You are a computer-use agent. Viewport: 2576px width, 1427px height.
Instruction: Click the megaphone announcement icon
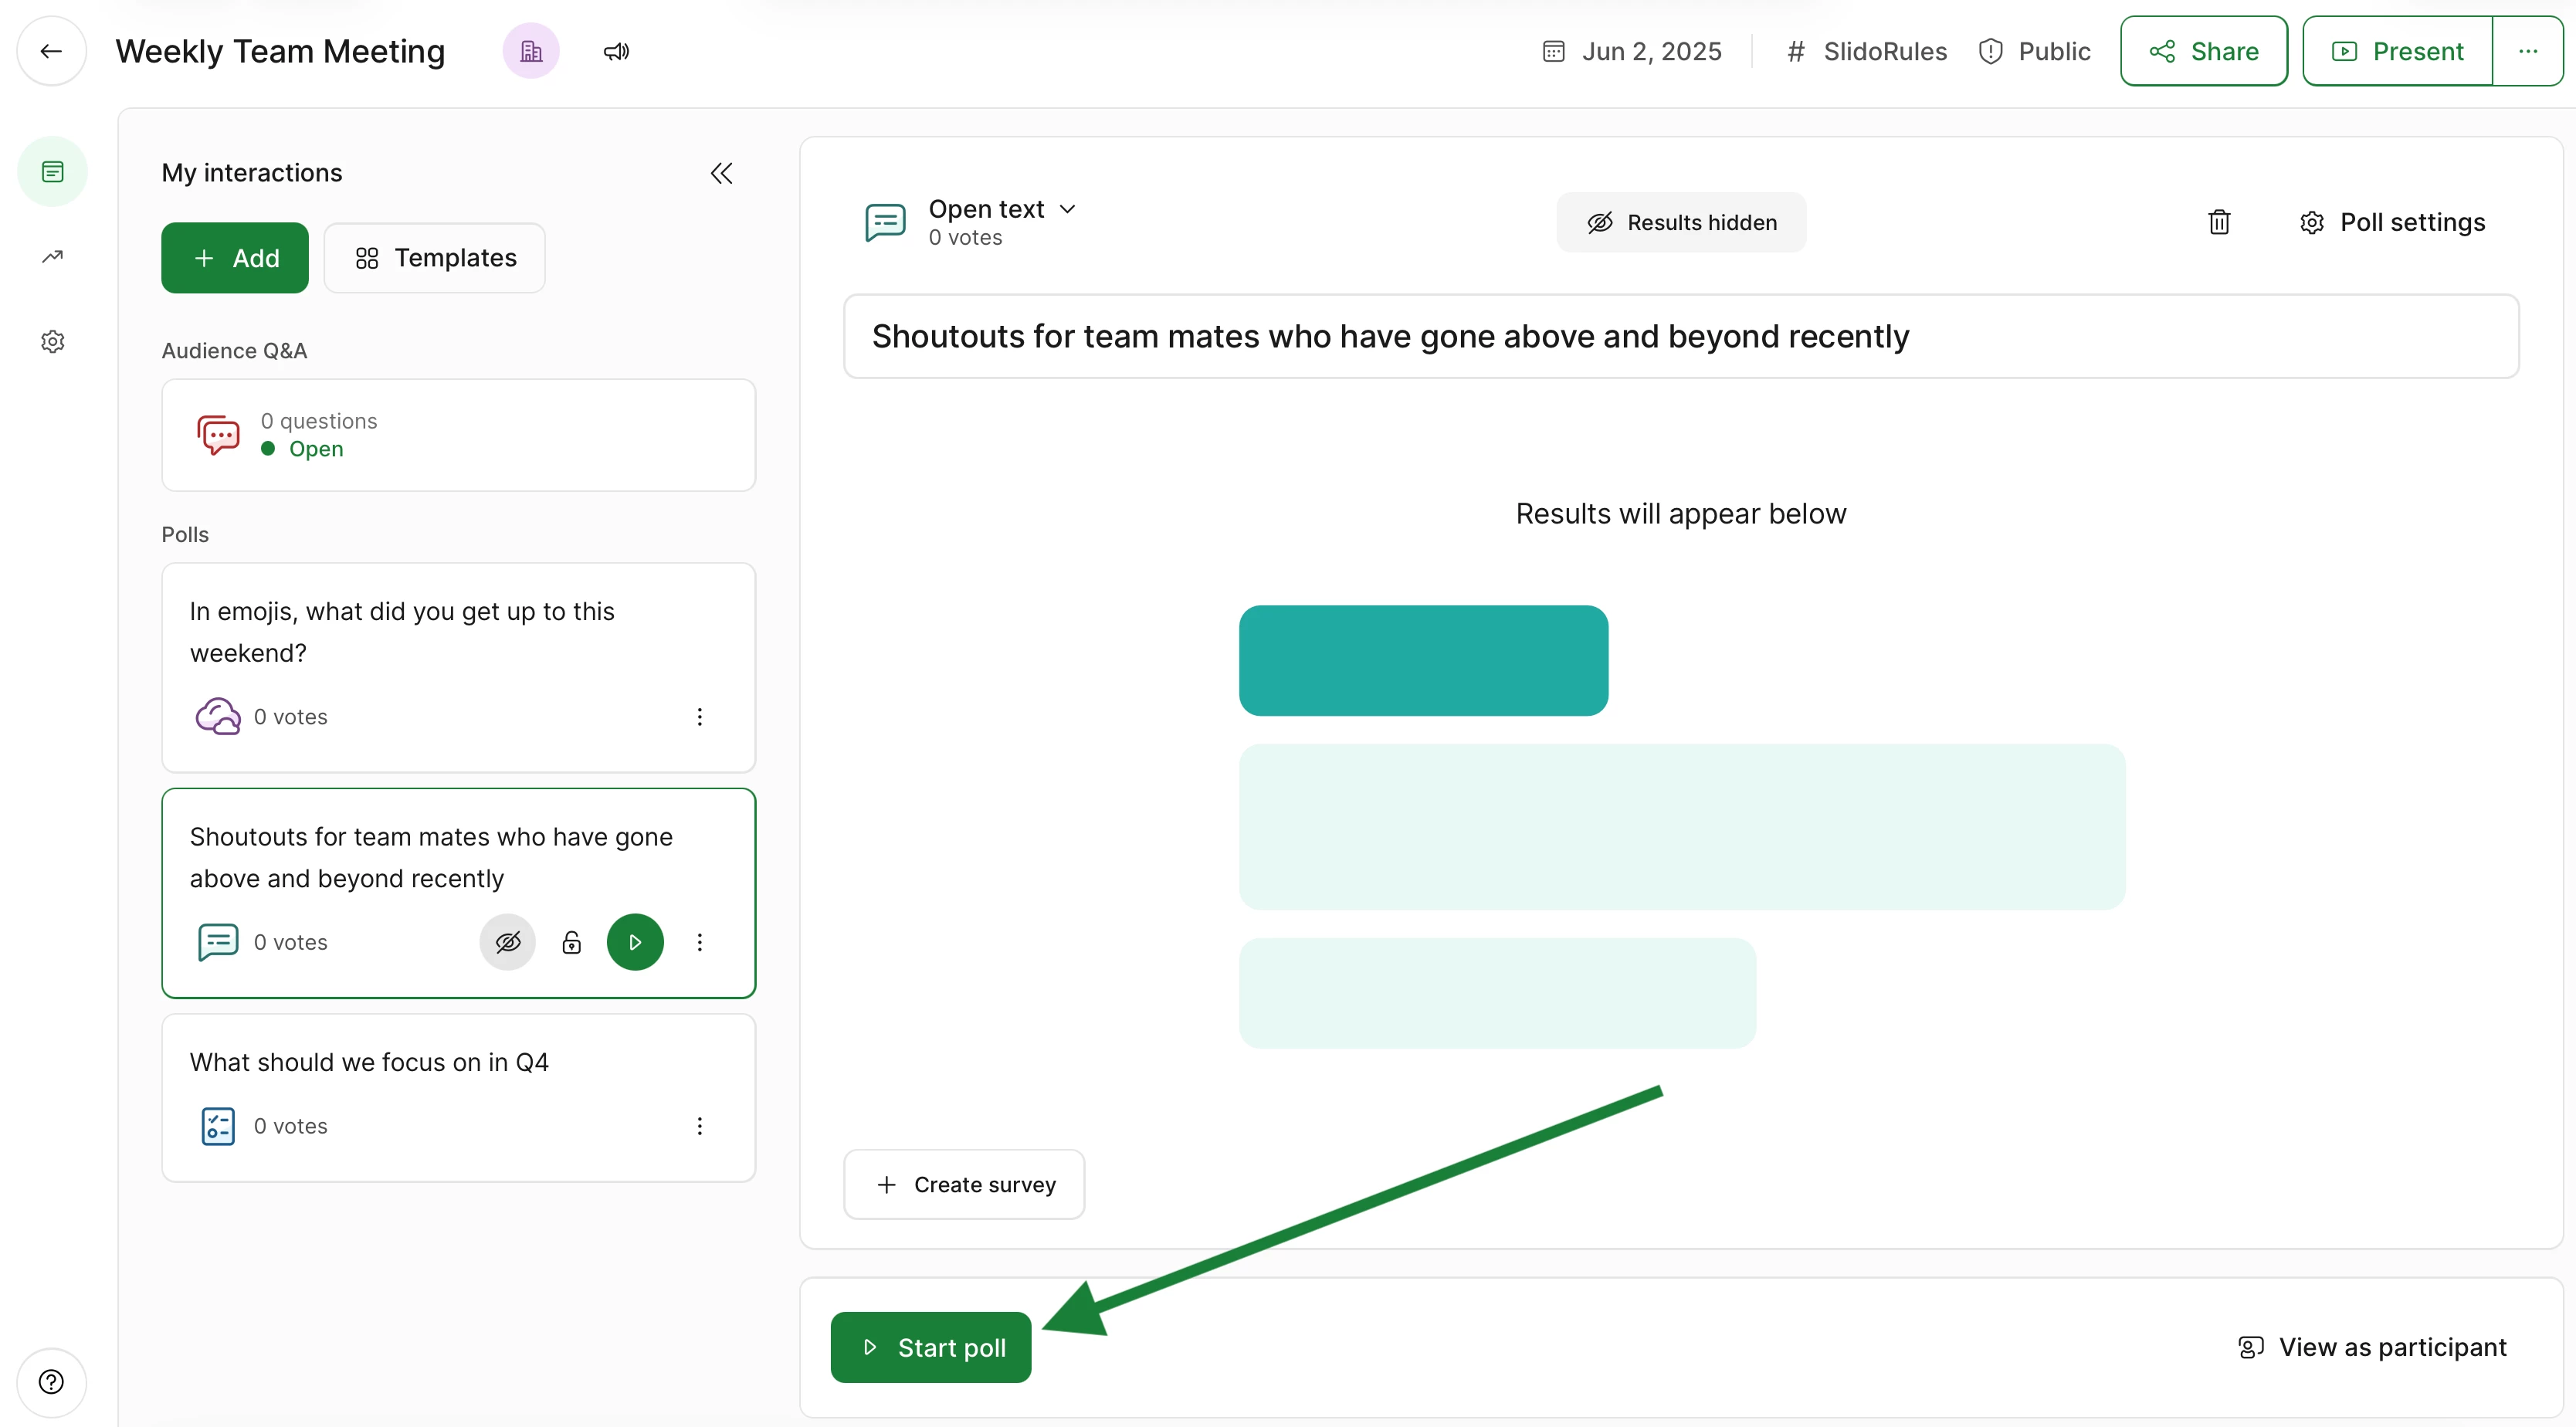pos(616,51)
